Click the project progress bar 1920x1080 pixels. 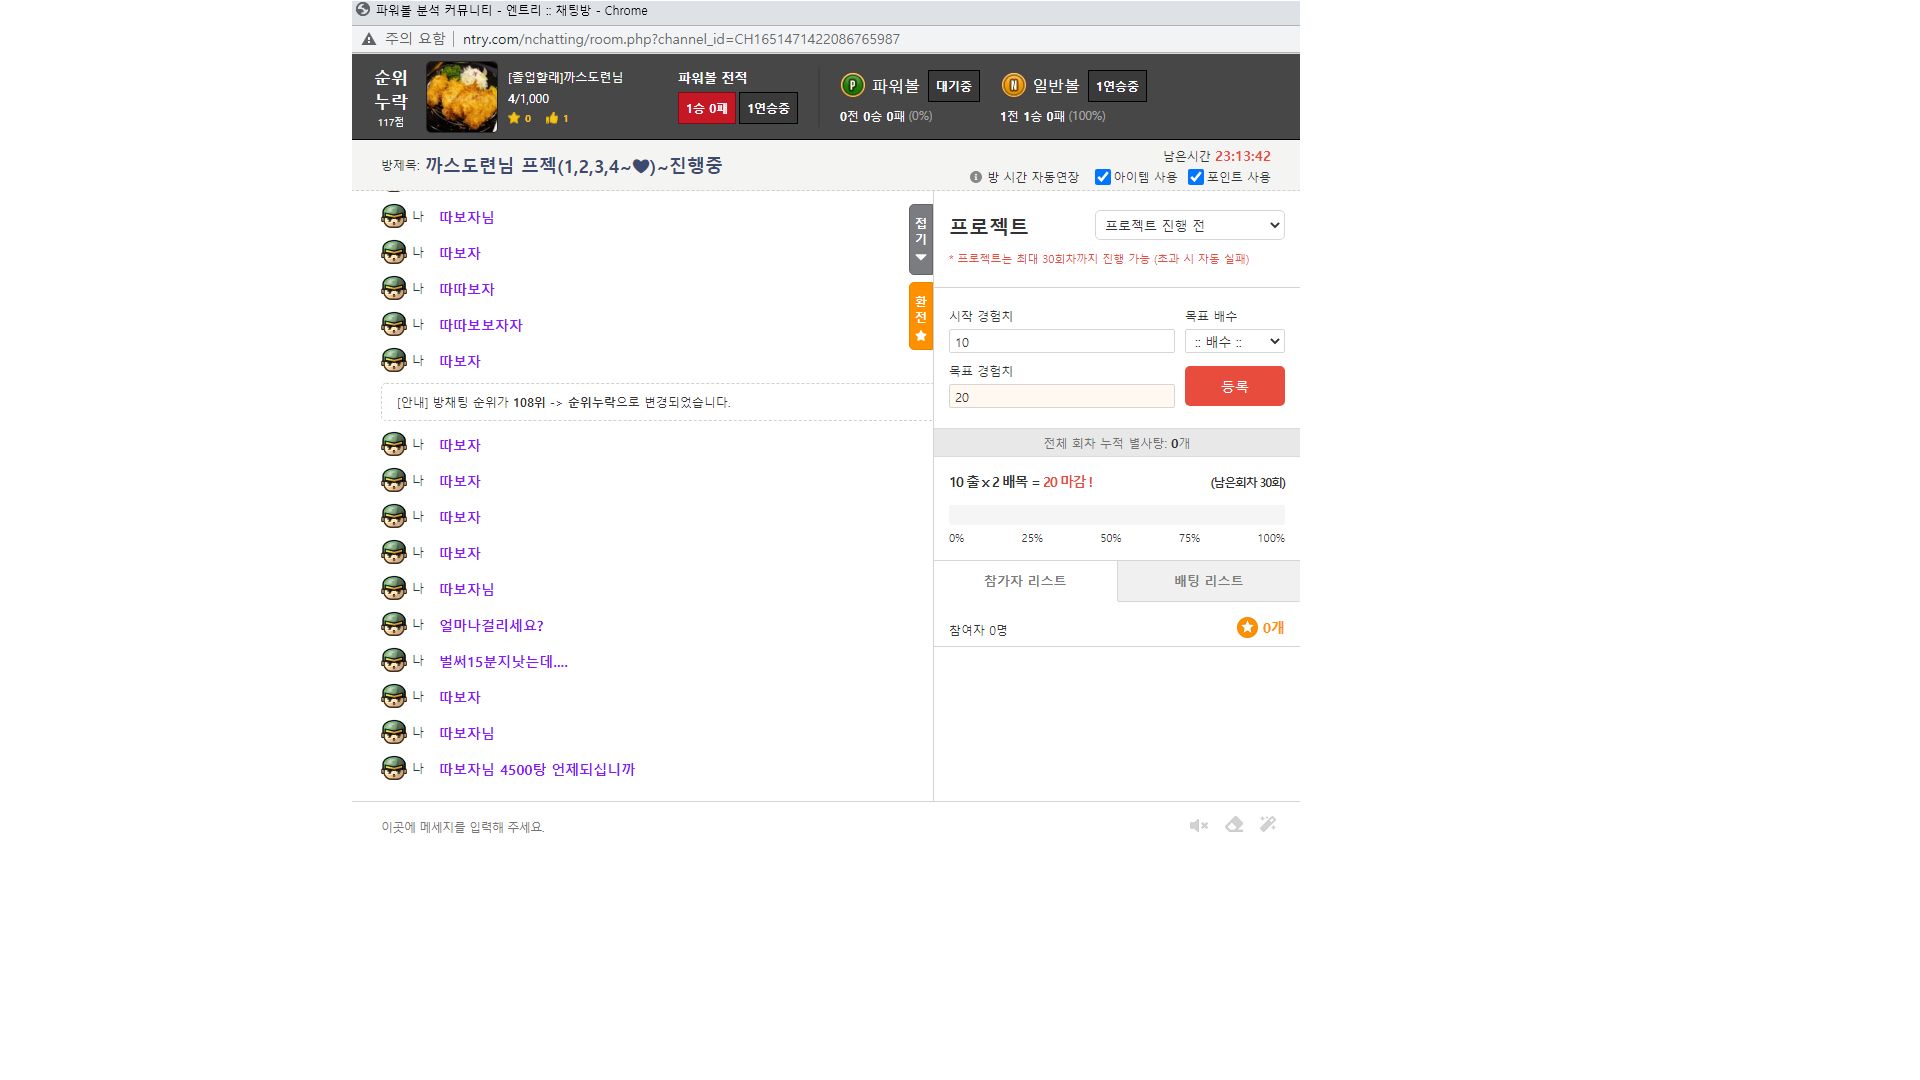click(x=1117, y=515)
